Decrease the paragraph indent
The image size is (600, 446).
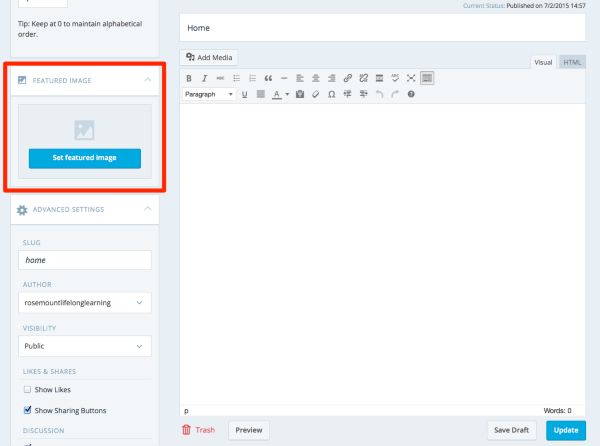pos(347,94)
